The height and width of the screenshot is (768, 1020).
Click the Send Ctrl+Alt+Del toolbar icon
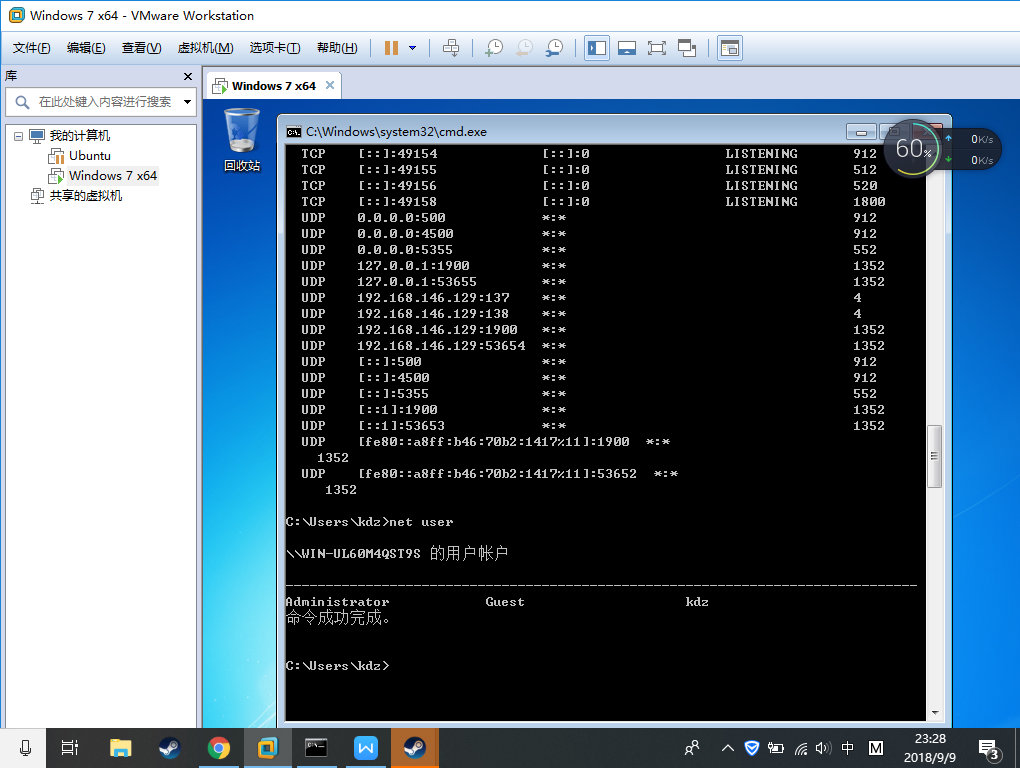[x=451, y=48]
